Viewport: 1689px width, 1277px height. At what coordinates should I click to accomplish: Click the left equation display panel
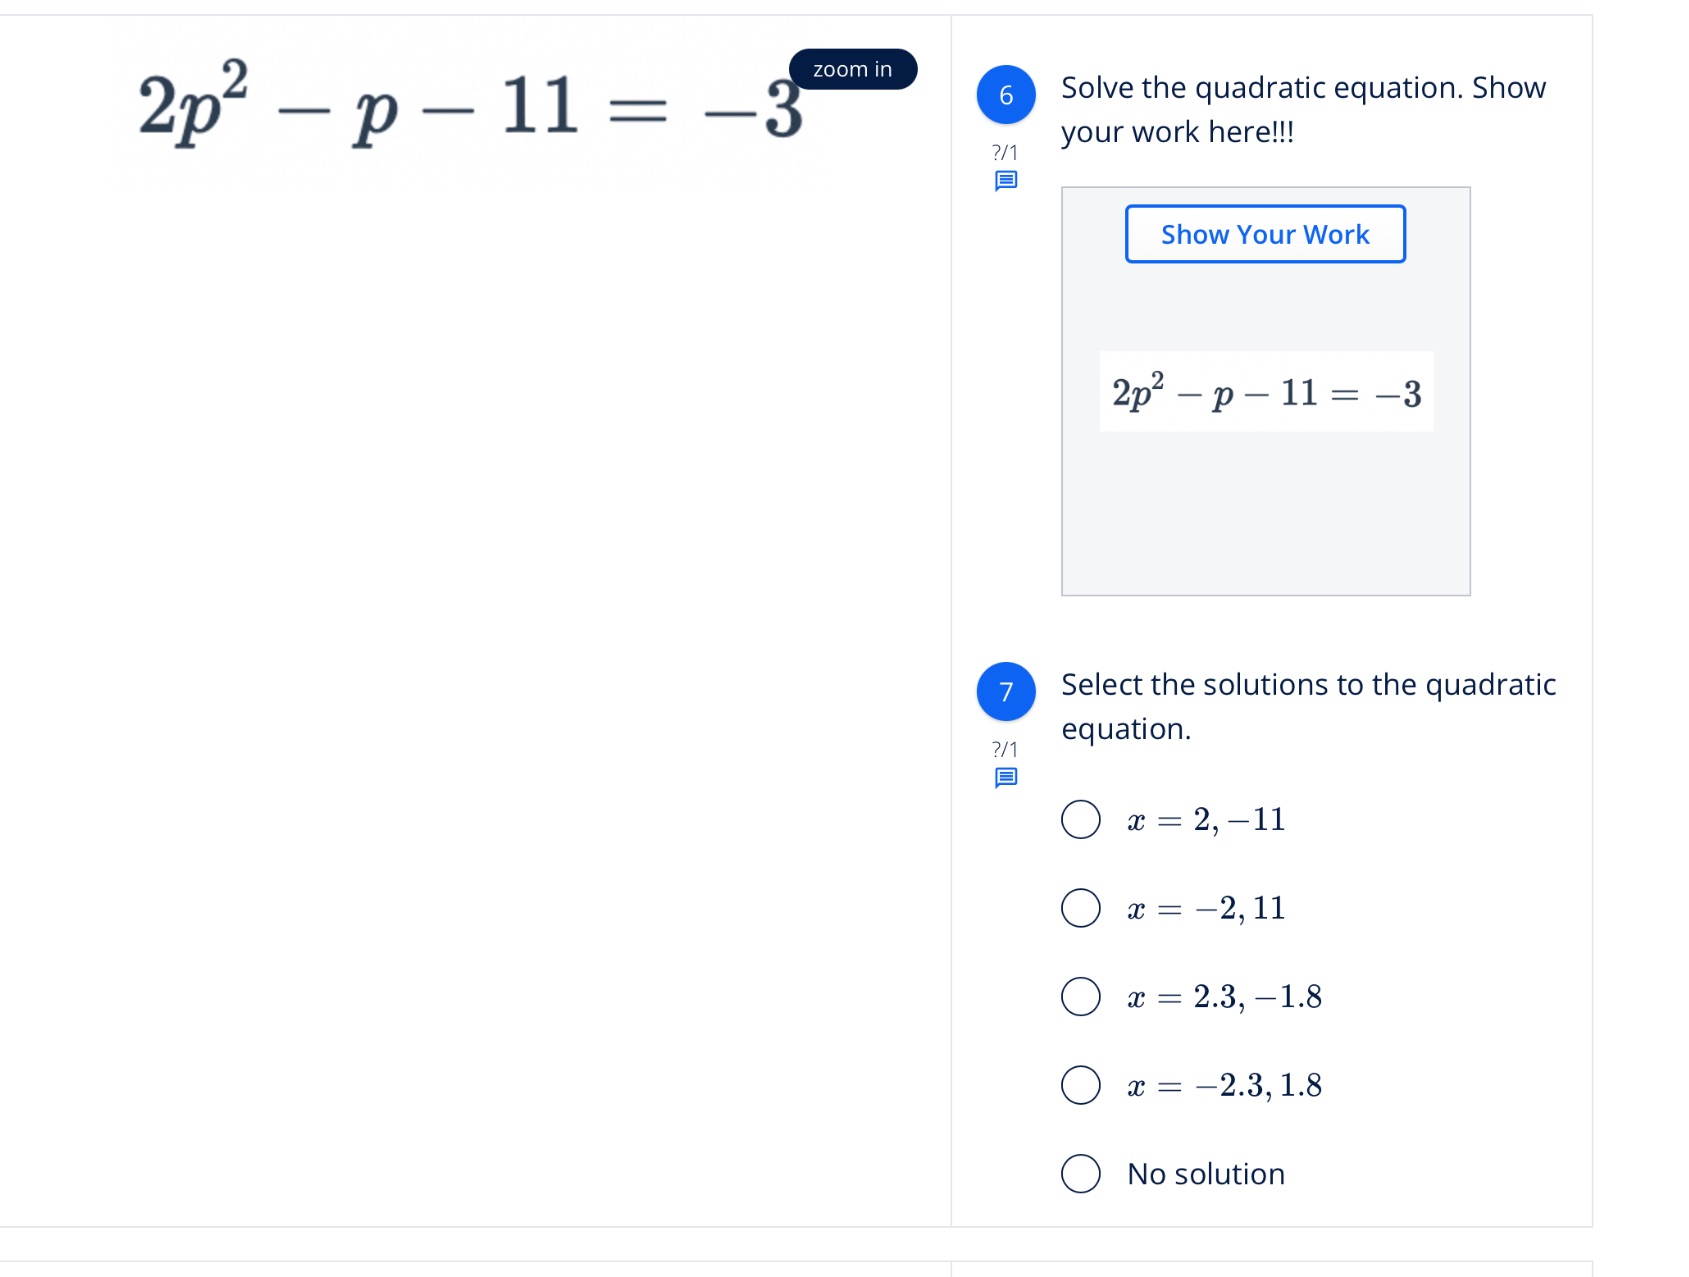(x=470, y=600)
